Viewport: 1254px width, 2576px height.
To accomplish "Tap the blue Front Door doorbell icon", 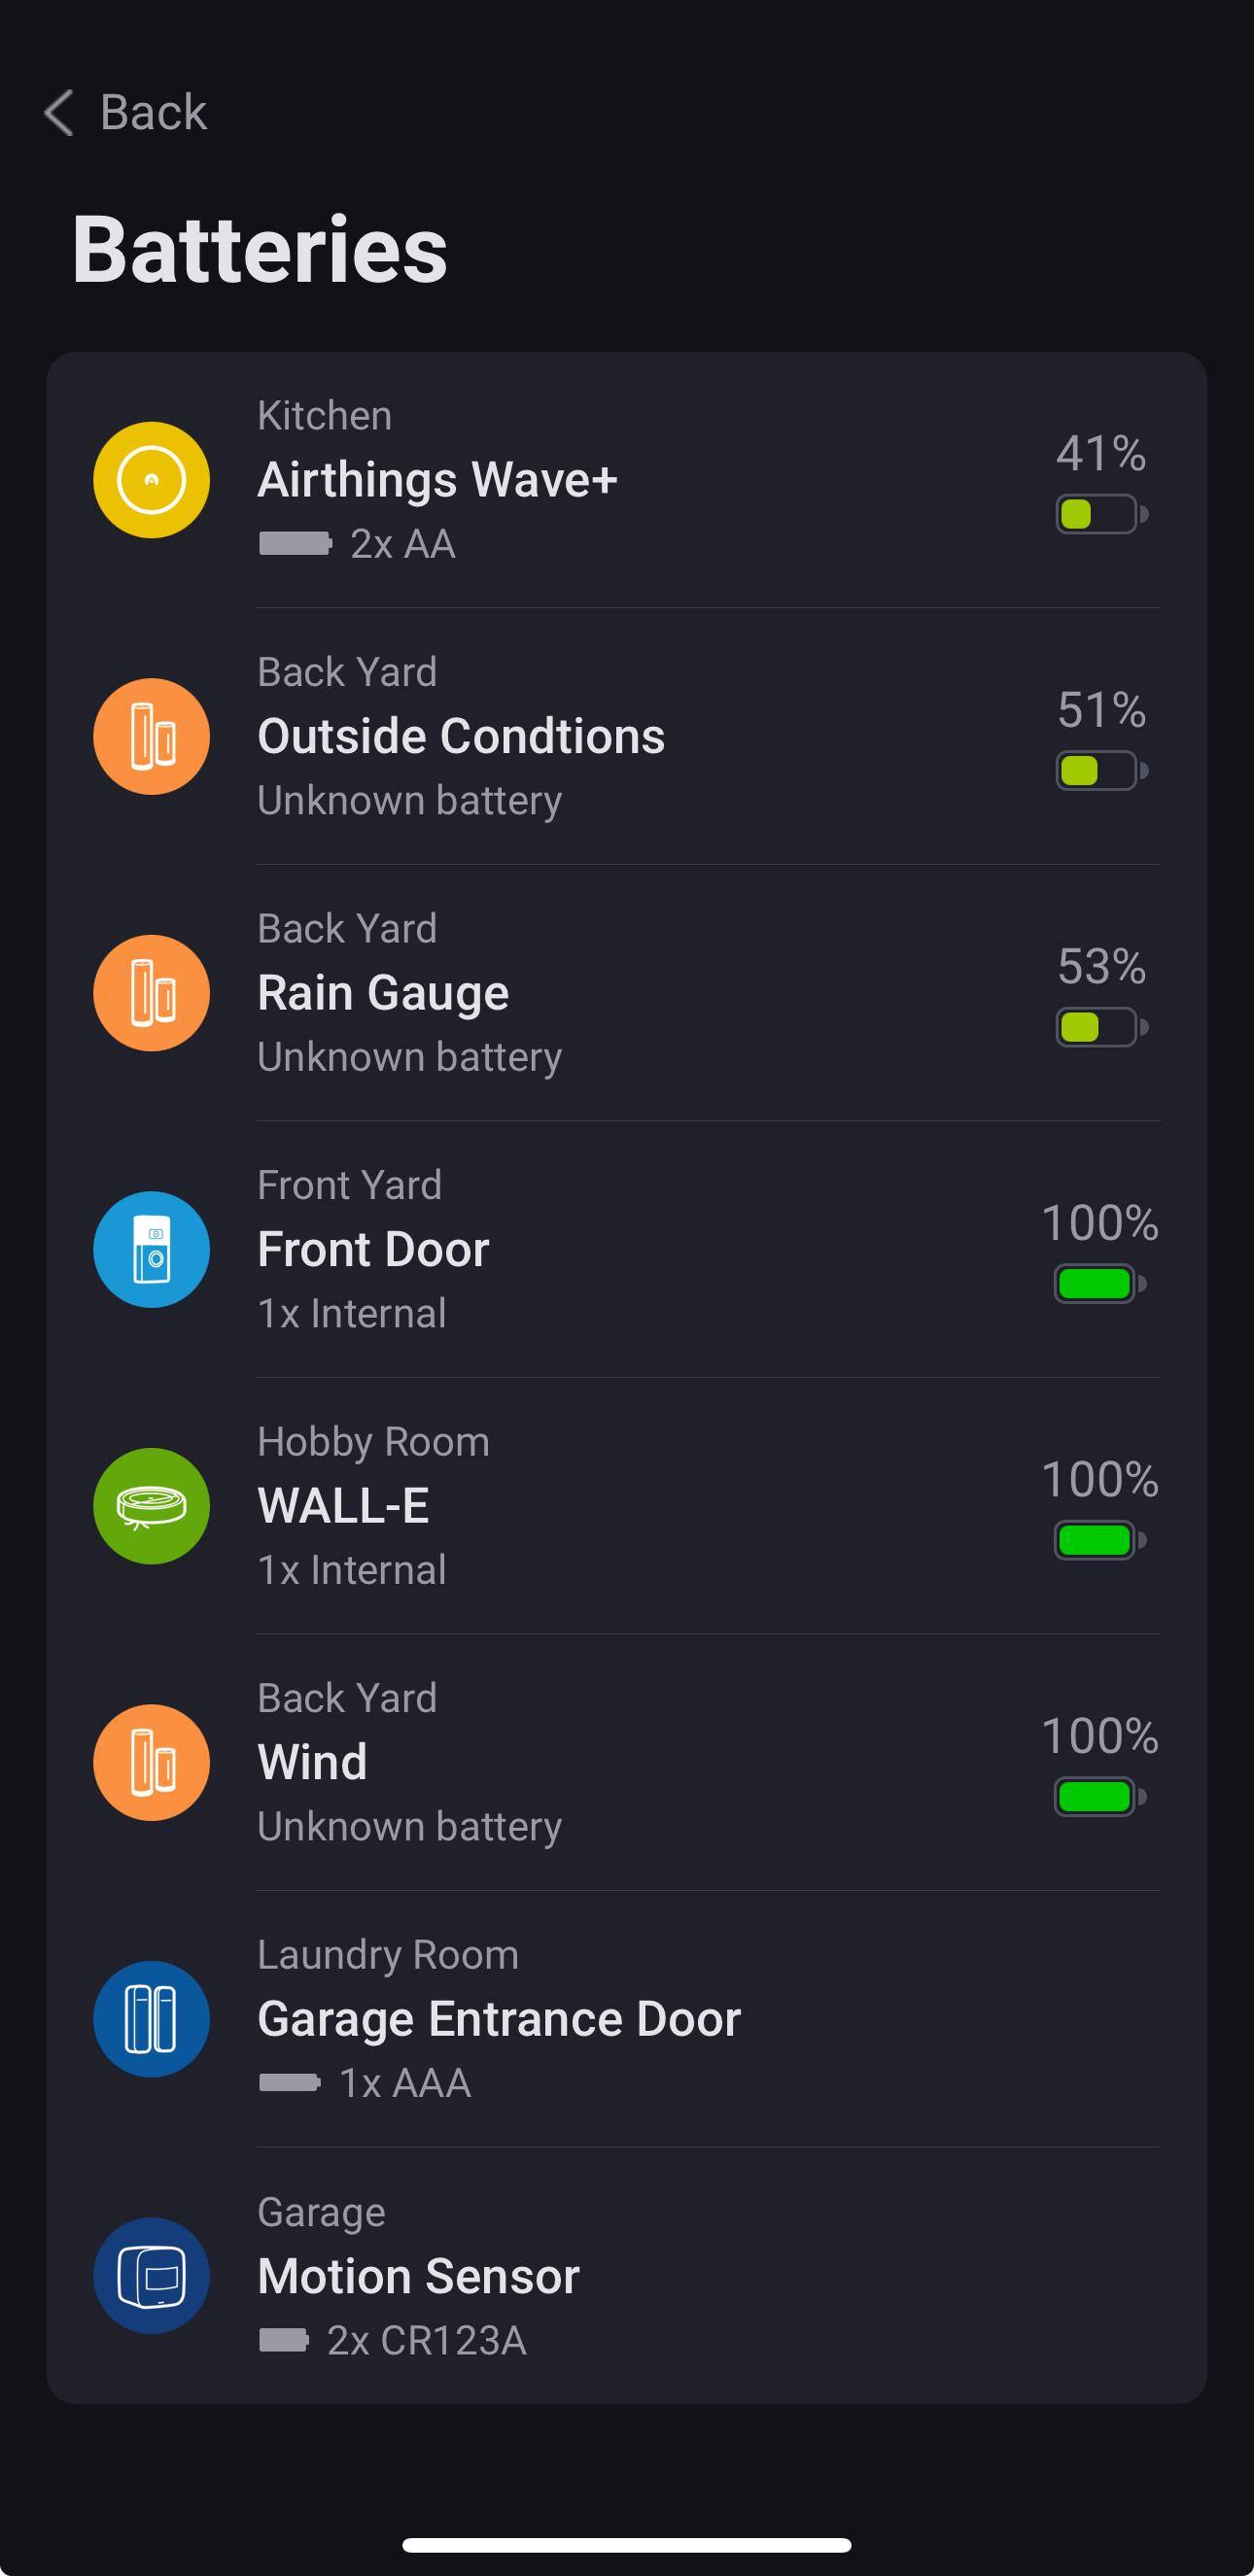I will click(x=151, y=1250).
